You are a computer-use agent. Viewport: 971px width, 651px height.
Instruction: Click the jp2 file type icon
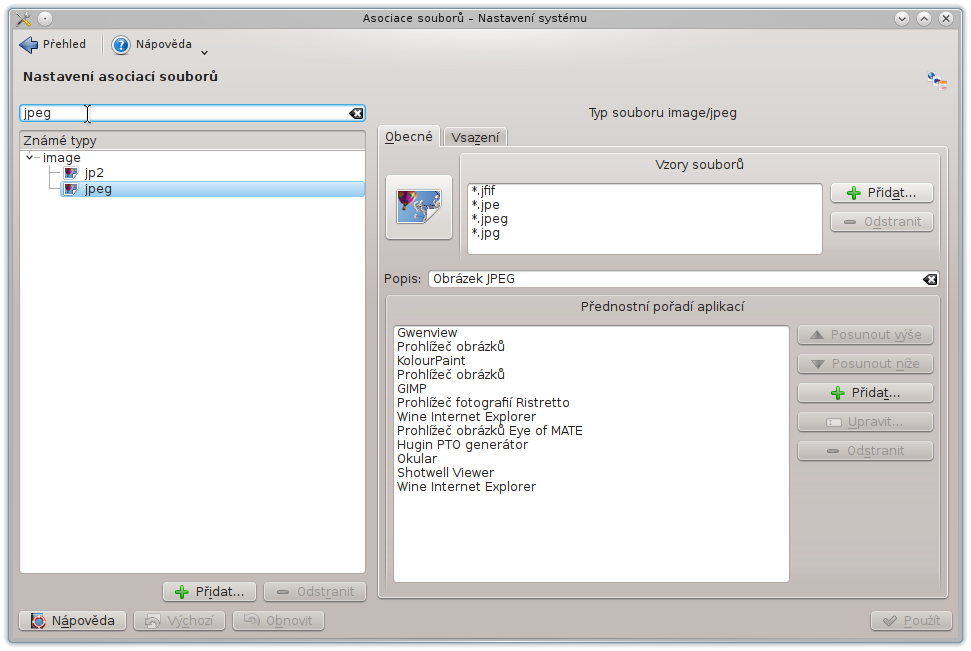[71, 173]
